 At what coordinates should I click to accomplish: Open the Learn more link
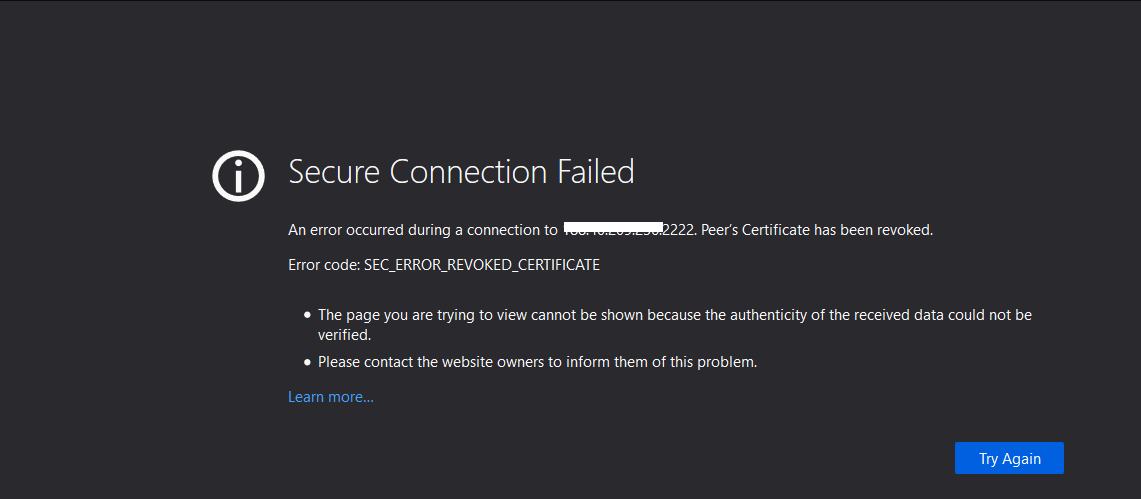[331, 397]
